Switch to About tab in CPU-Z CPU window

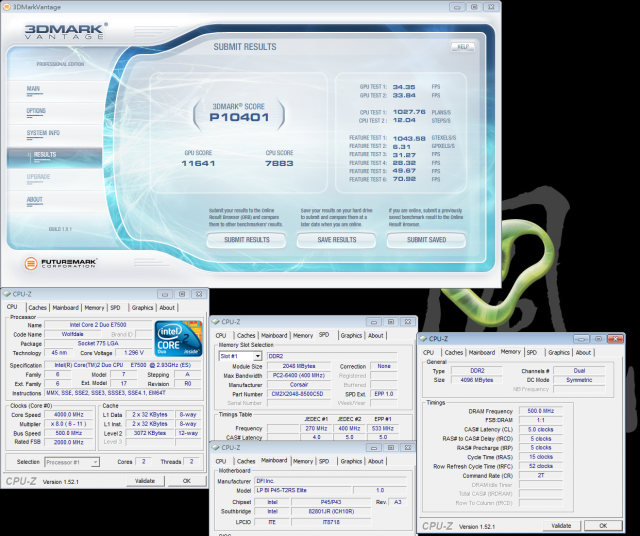[x=167, y=307]
